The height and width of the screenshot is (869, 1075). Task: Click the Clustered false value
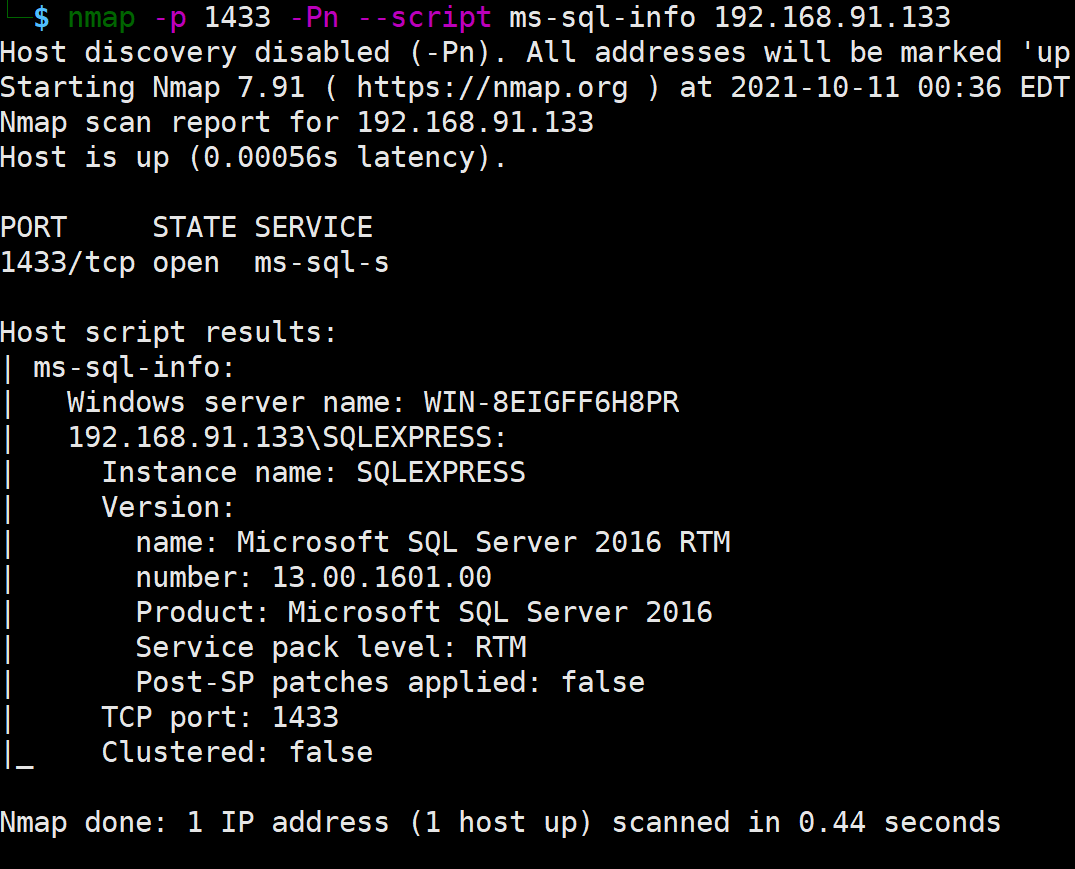click(x=331, y=752)
